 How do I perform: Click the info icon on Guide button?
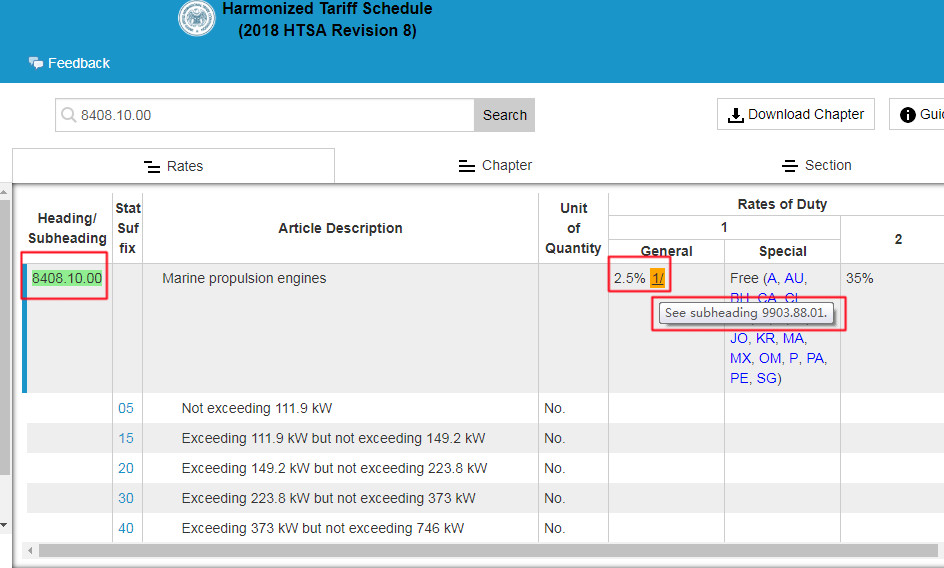point(908,115)
